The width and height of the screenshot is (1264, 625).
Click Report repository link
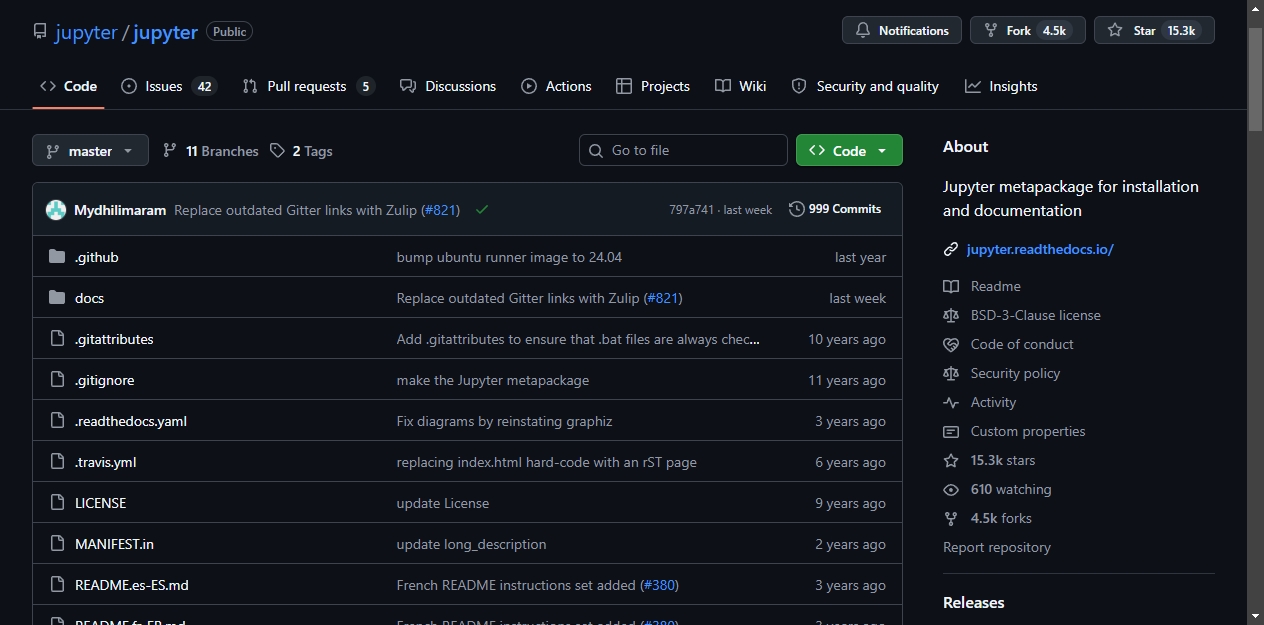(x=997, y=547)
